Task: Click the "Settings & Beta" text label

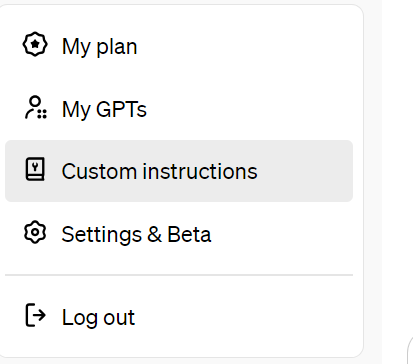Action: [136, 234]
